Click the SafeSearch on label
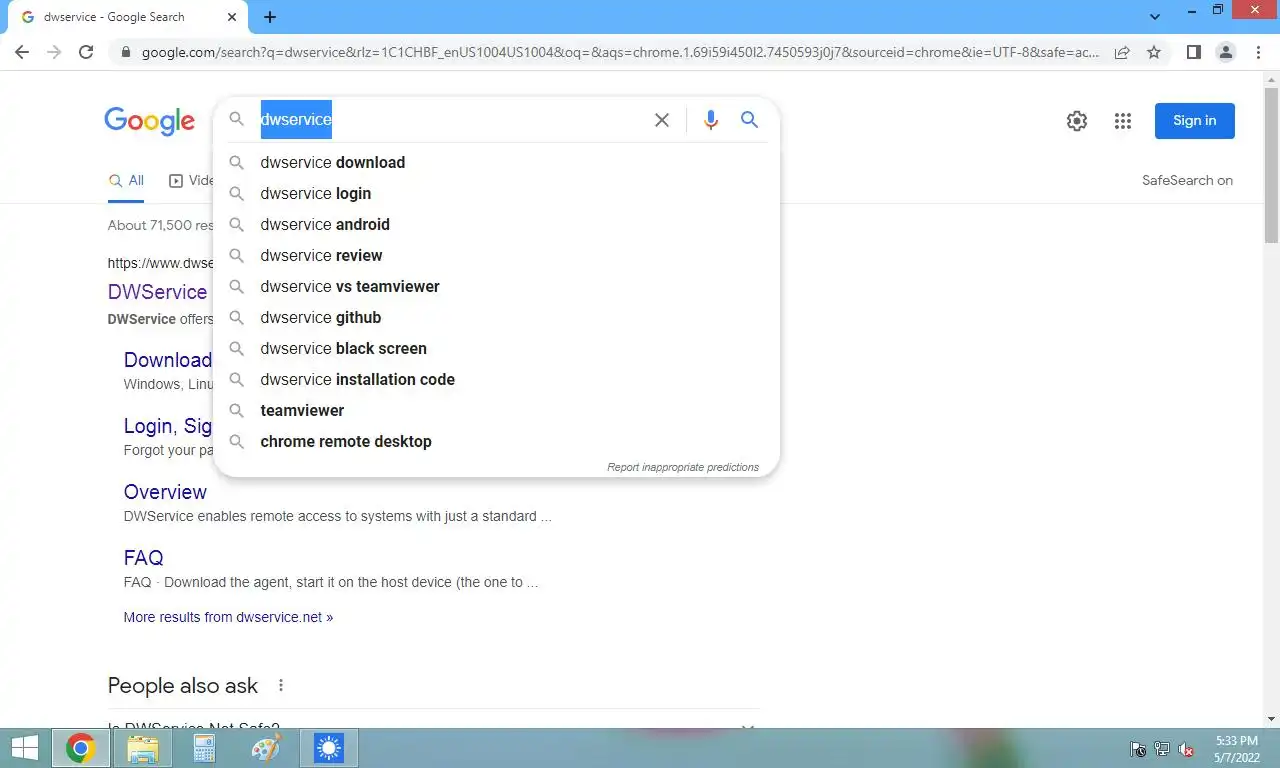 click(1187, 181)
